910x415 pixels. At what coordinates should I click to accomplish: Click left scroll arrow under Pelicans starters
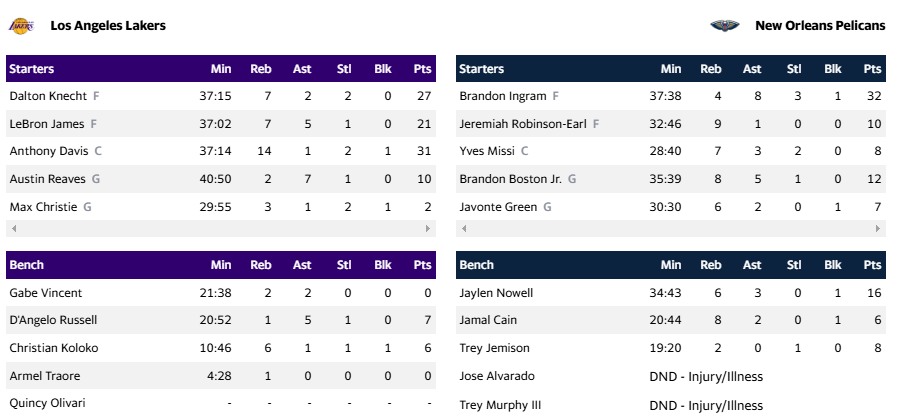coord(463,229)
